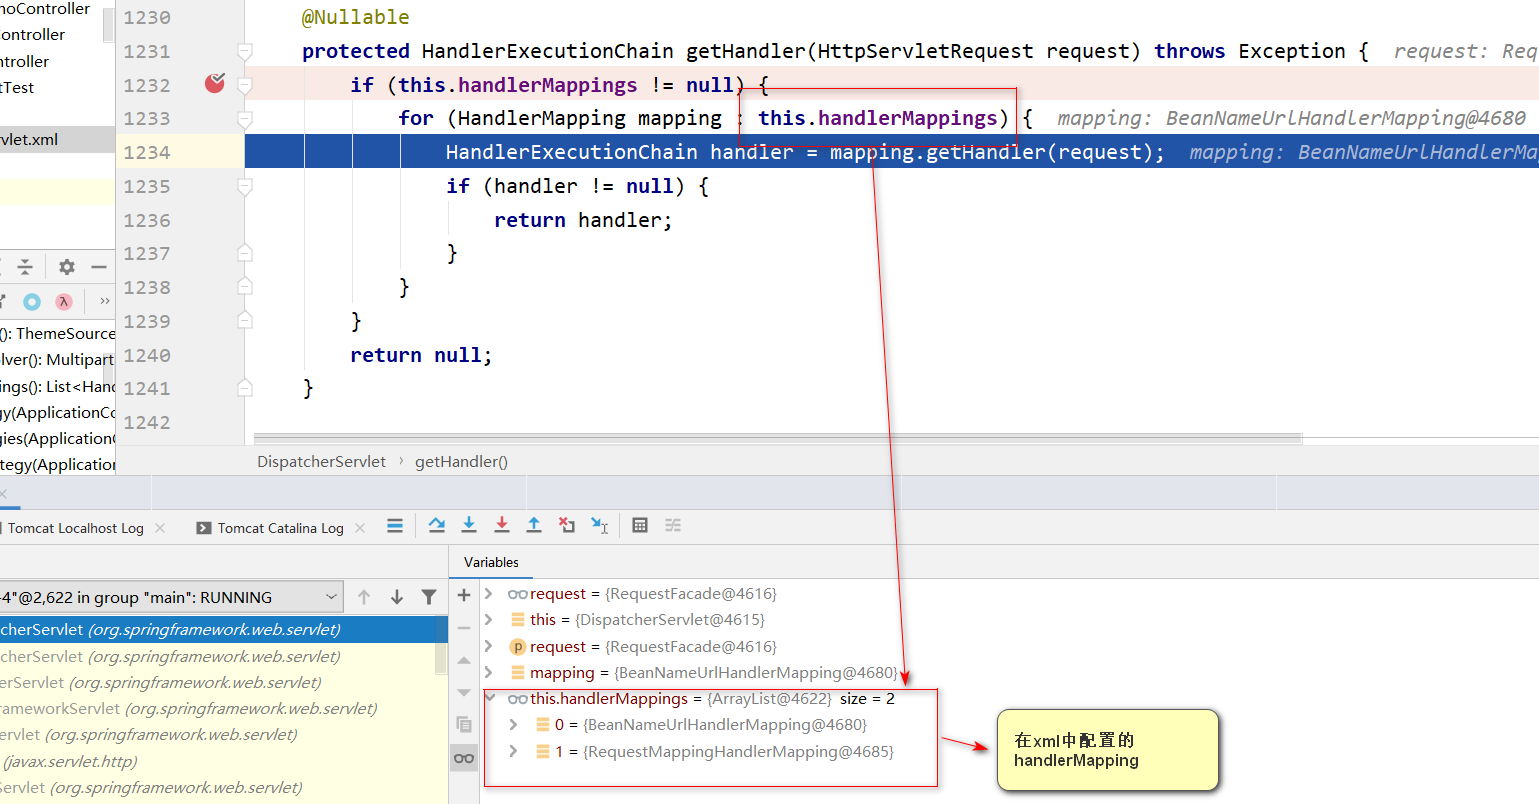The image size is (1539, 804).
Task: Expand the watched request variable RequestFacade@4616
Action: pyautogui.click(x=489, y=593)
